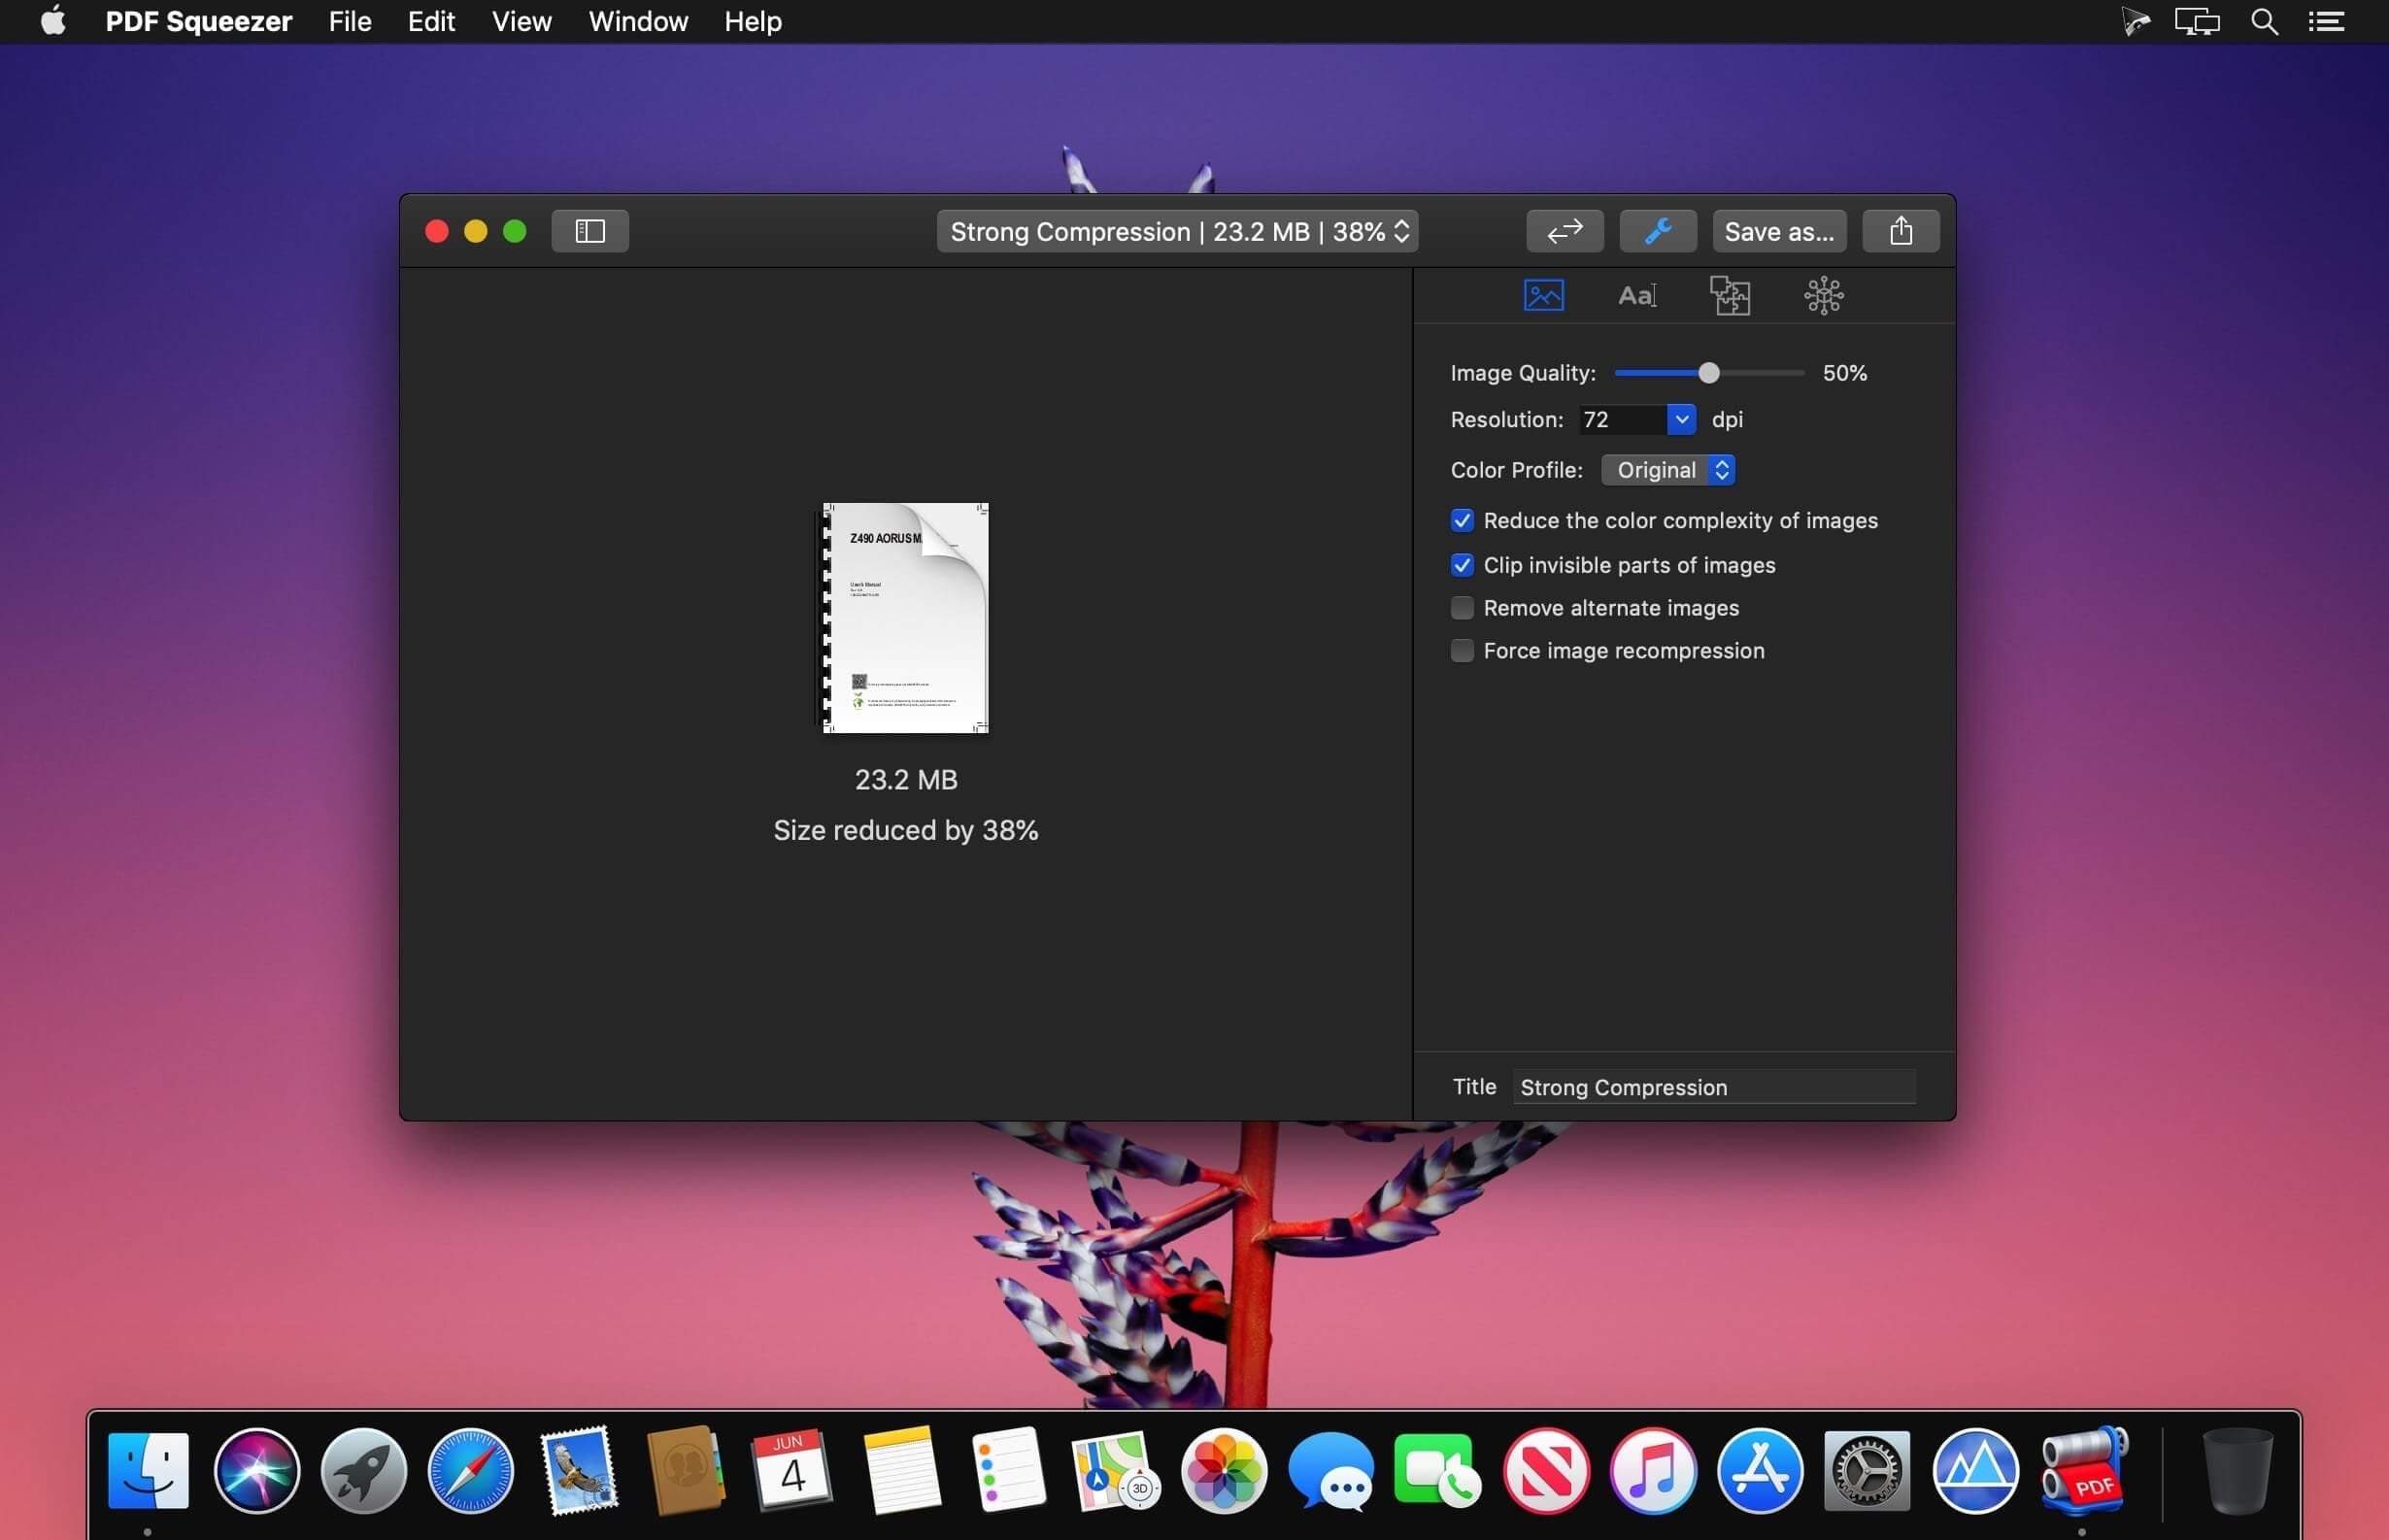Open the puzzle-piece content settings panel
2389x1540 pixels.
point(1731,294)
